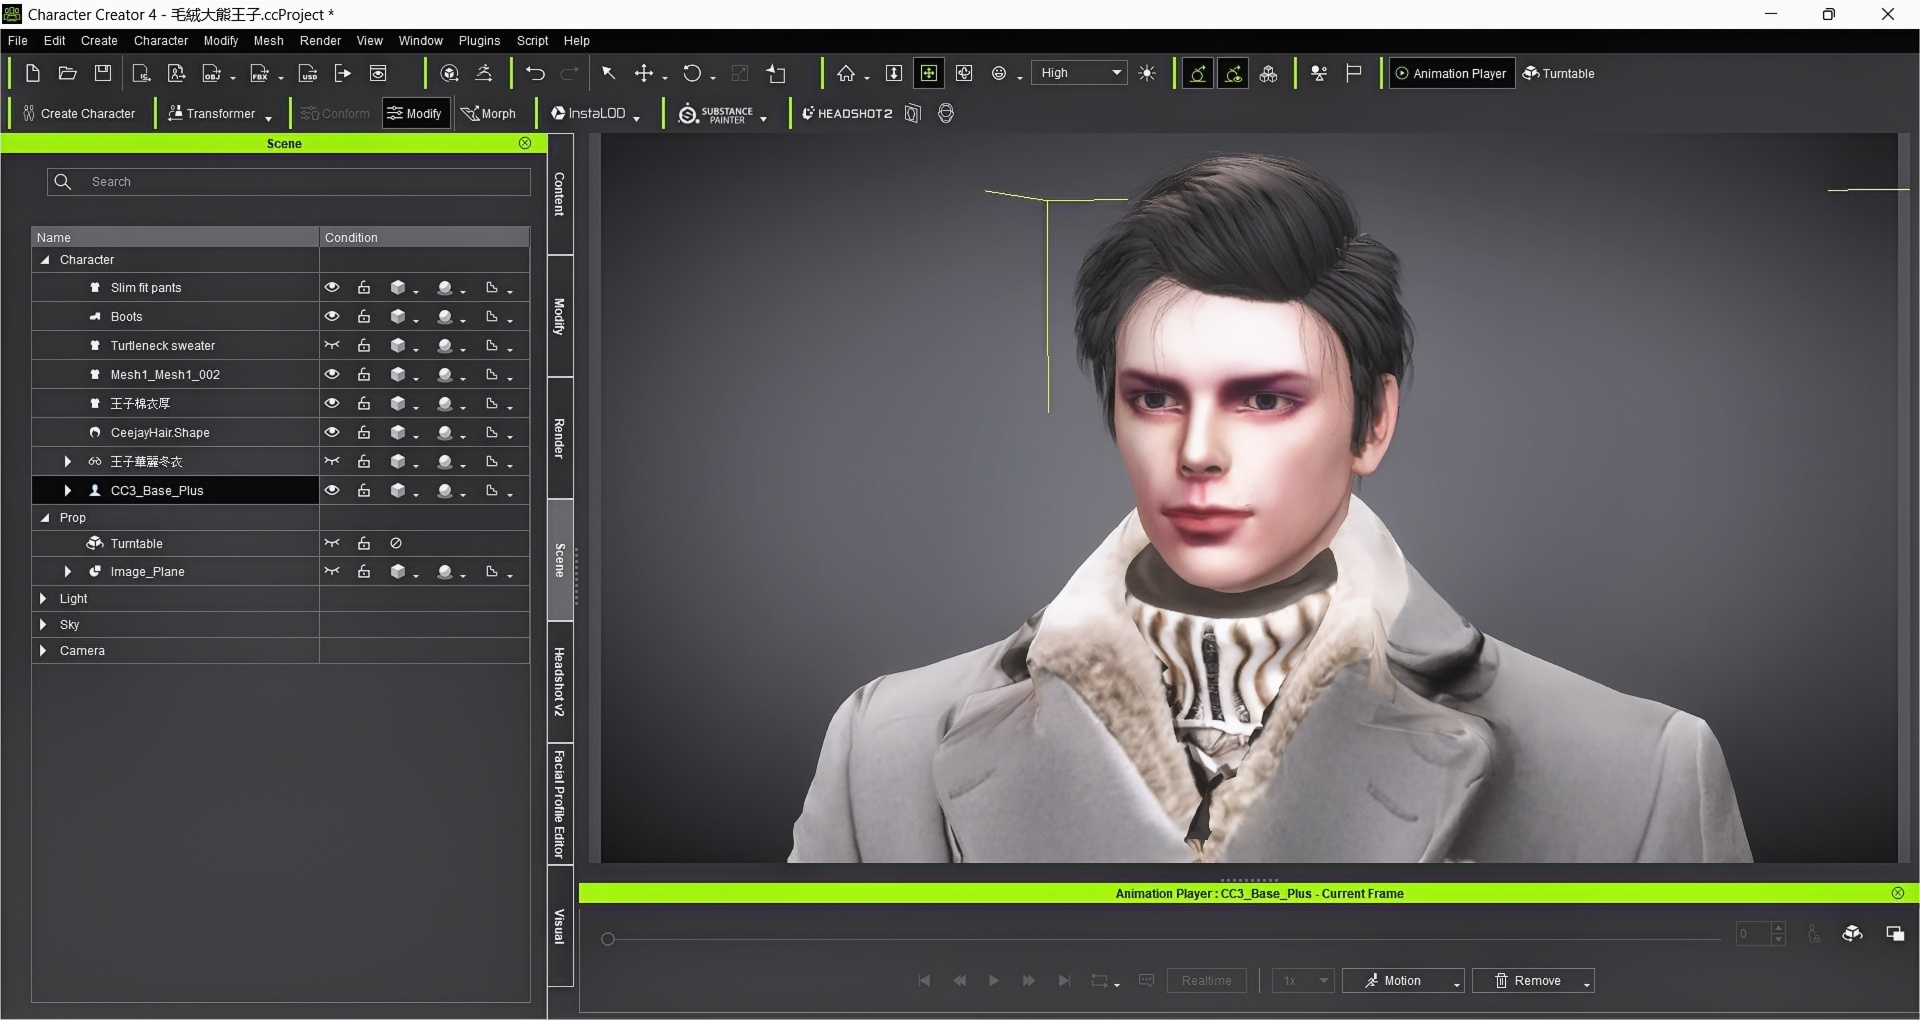
Task: Select the Move tool icon
Action: (644, 73)
